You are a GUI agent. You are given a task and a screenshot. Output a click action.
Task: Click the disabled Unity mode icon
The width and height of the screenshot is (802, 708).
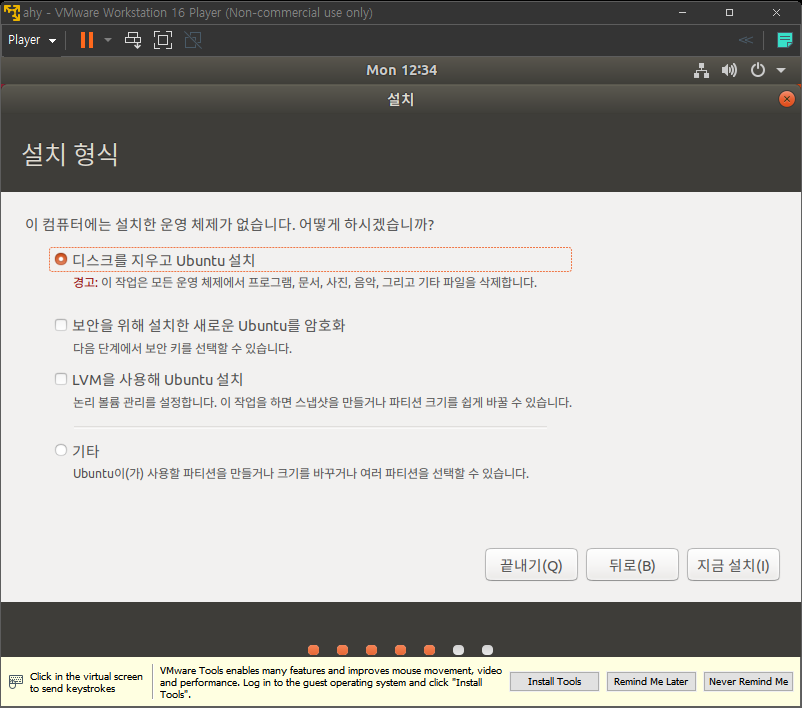point(193,40)
